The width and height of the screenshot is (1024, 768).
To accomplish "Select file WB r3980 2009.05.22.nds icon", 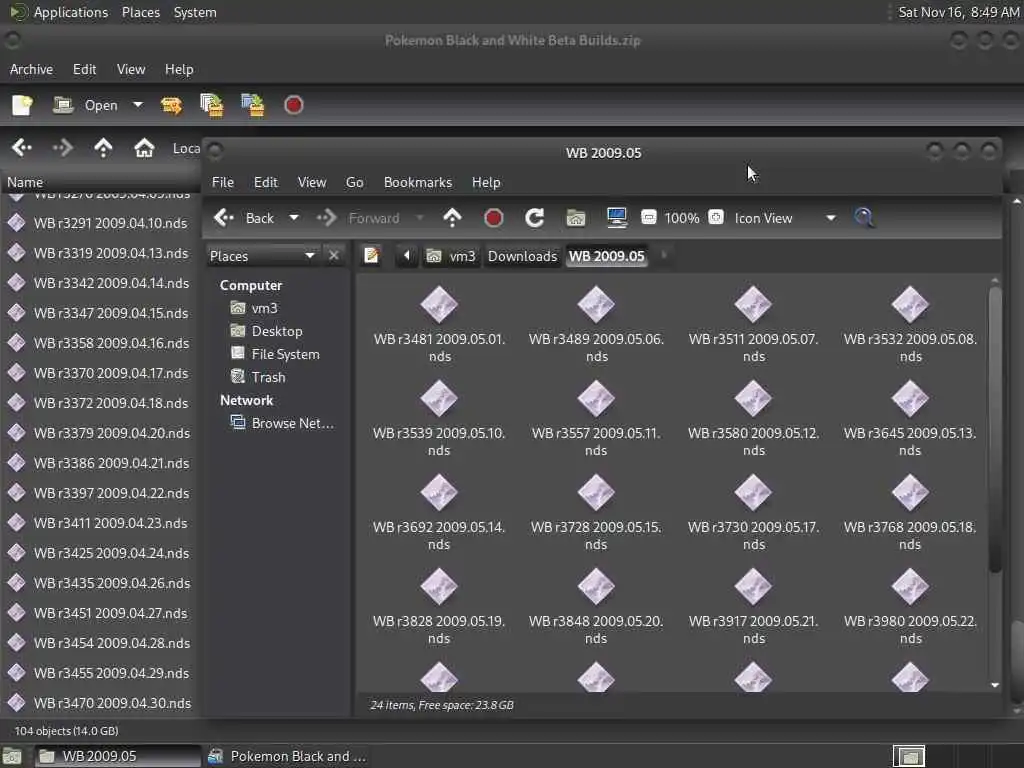I will coord(910,587).
